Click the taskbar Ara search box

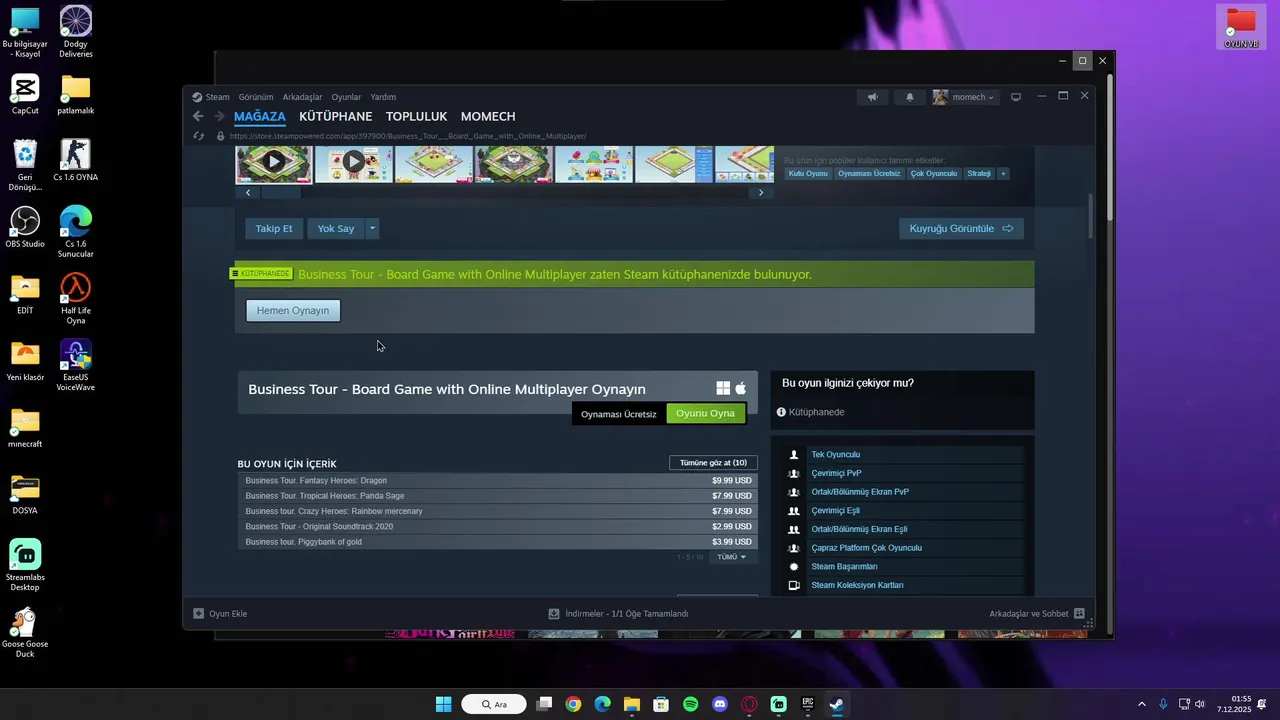click(494, 704)
